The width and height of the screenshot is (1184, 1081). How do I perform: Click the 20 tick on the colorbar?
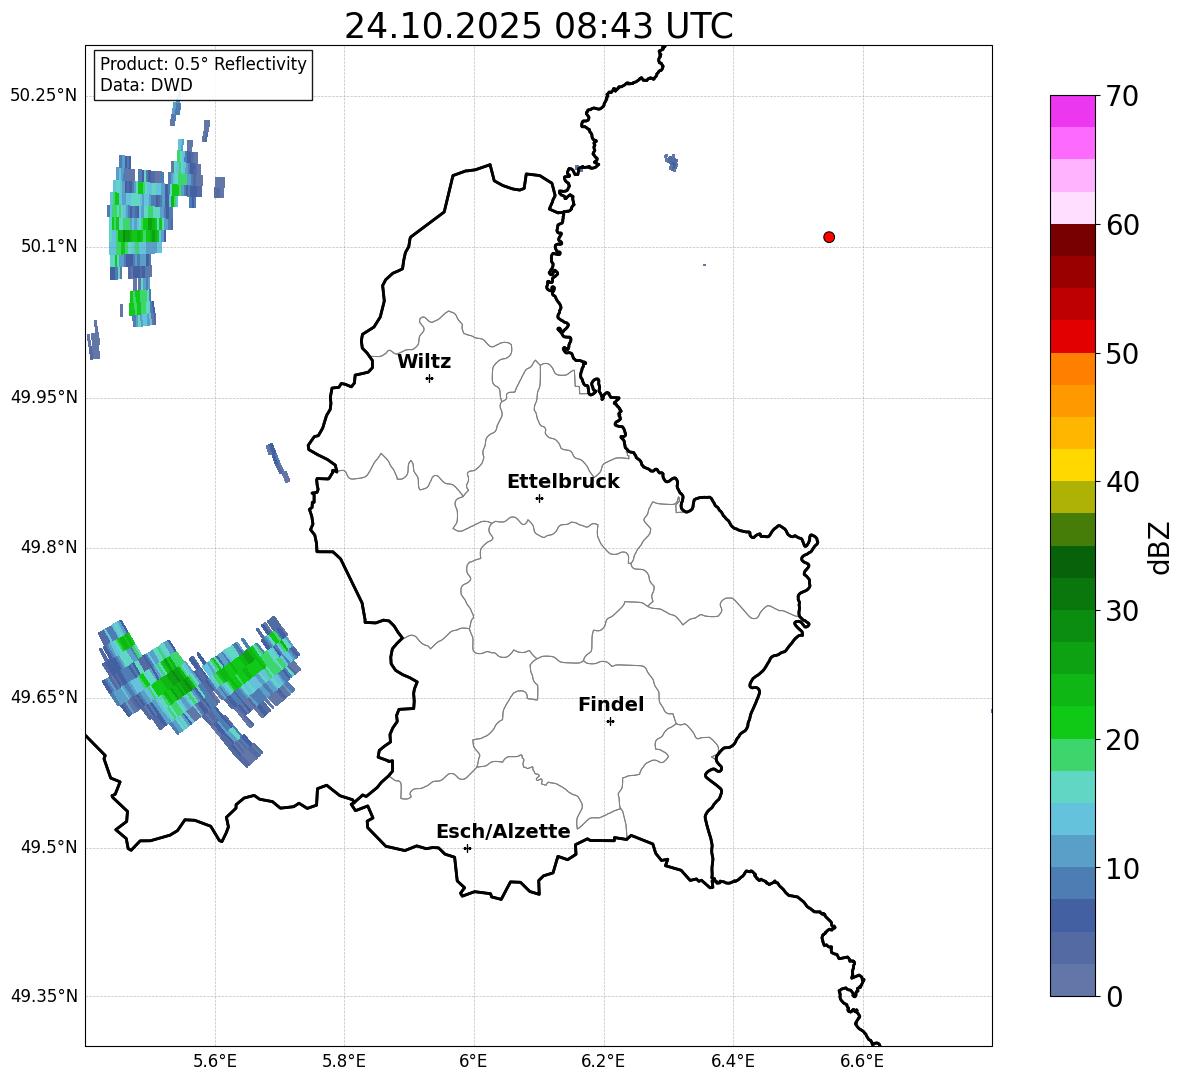point(1123,740)
